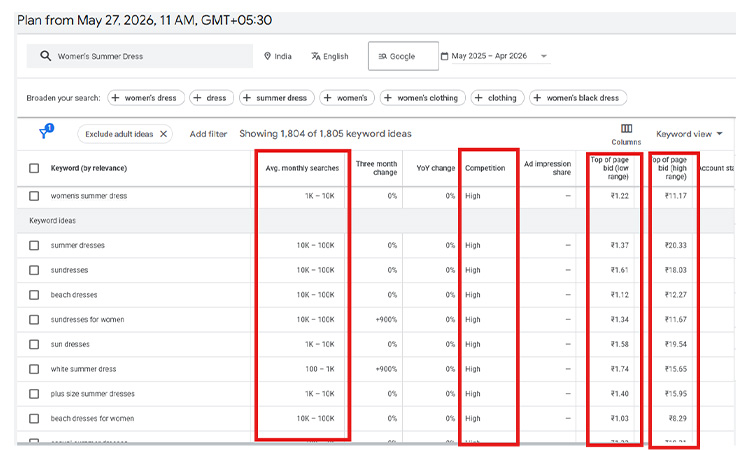Viewport: 750px width, 450px height.
Task: Check the womens summer dress row
Action: coord(34,196)
